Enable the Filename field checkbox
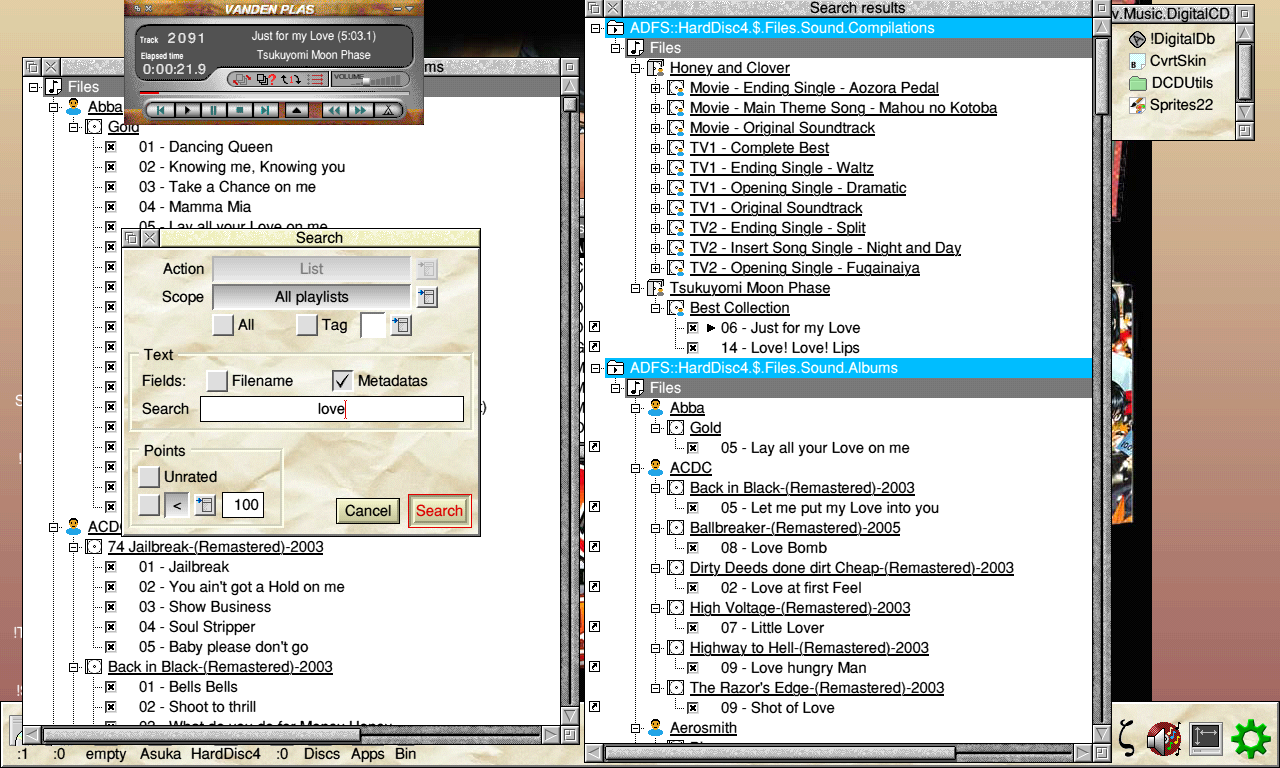1280x768 pixels. coord(217,381)
